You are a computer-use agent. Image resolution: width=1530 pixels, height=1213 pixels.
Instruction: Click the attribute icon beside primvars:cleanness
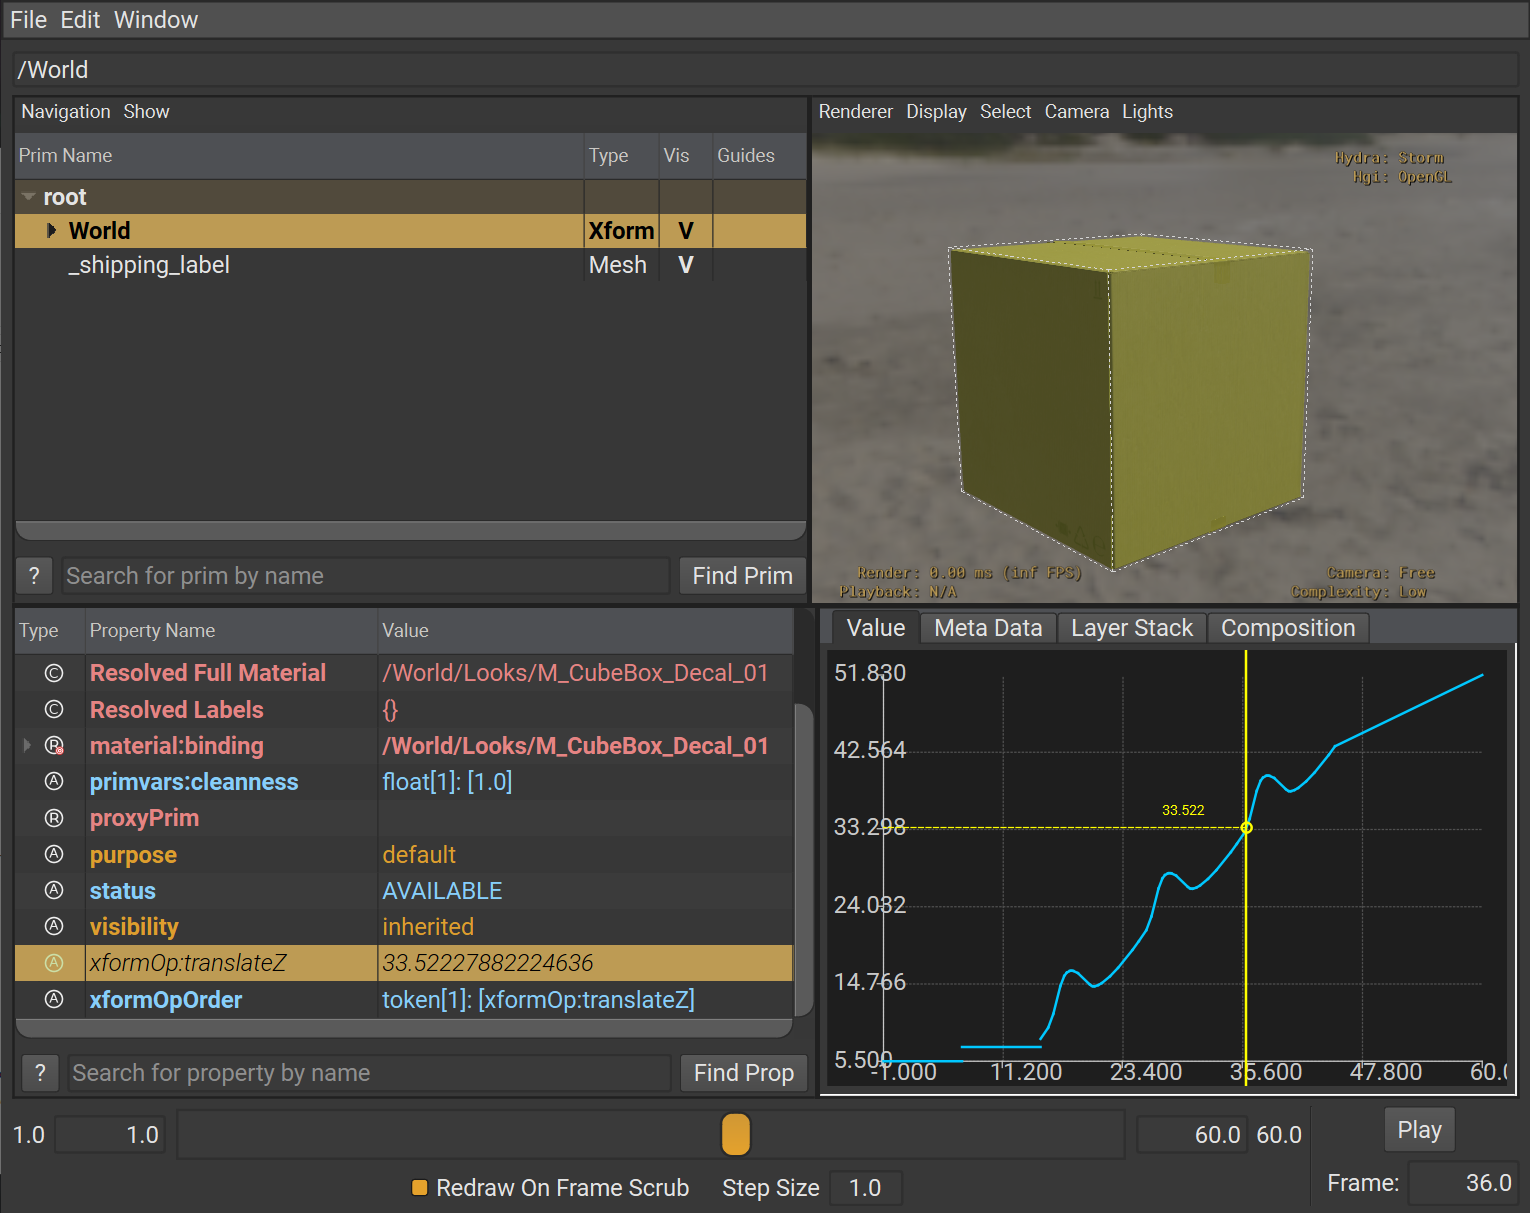(54, 782)
